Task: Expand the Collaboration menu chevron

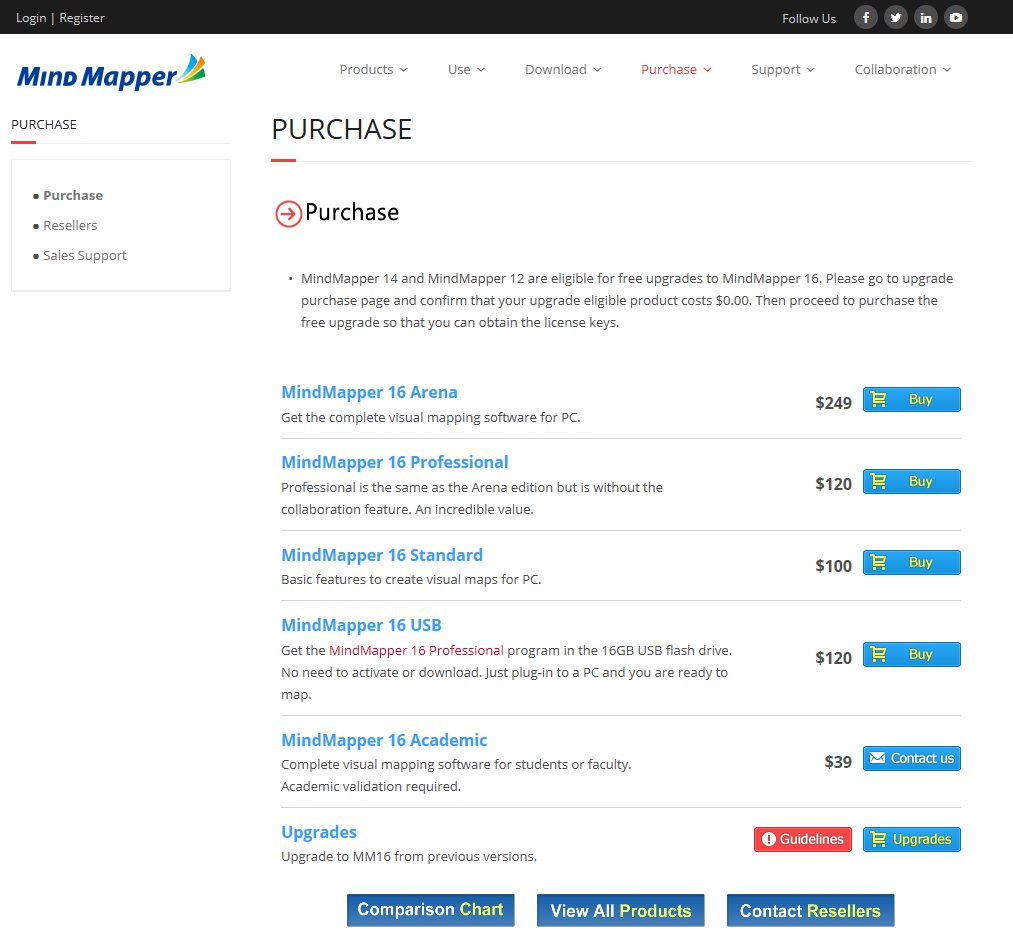Action: click(946, 70)
